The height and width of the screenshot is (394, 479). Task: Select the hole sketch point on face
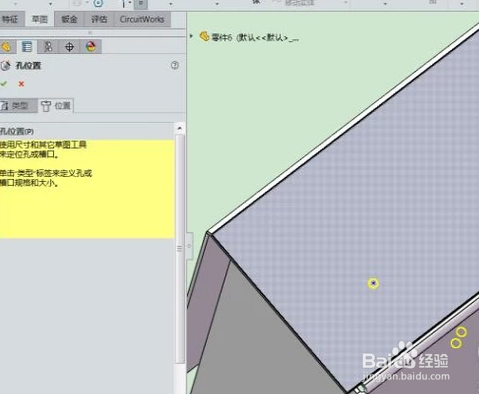[x=373, y=283]
